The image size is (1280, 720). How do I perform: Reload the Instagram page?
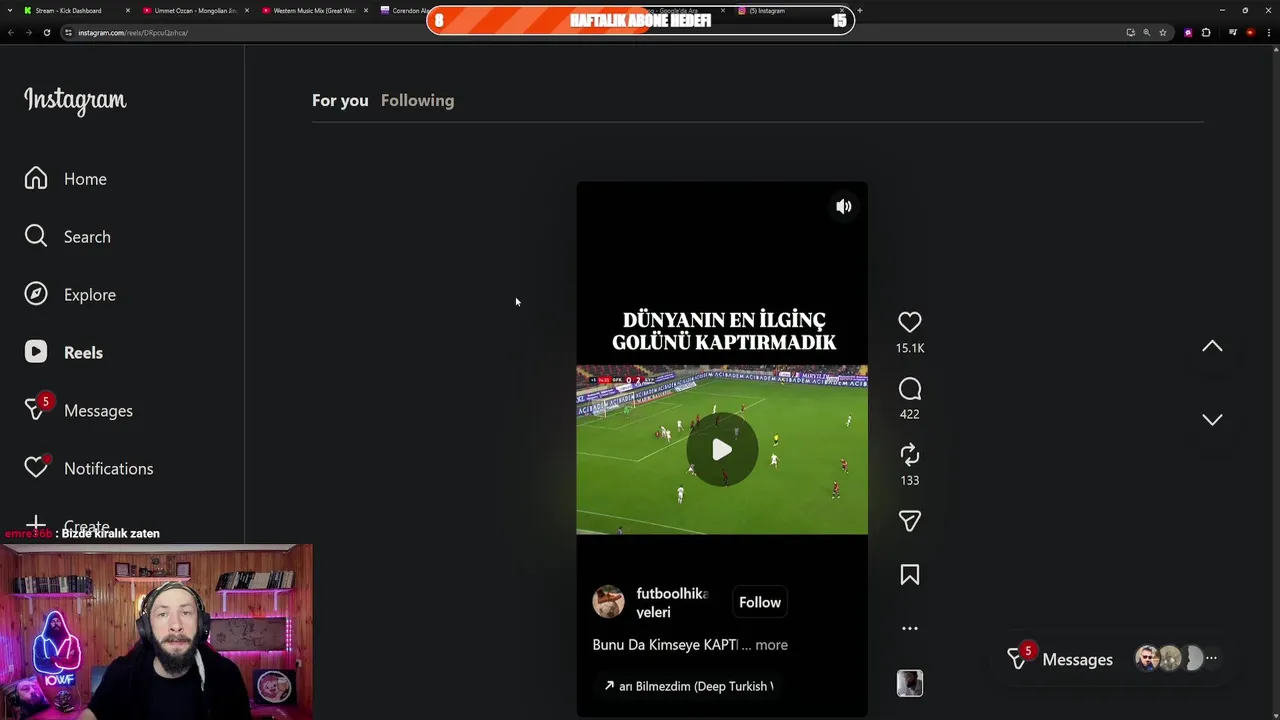click(46, 33)
